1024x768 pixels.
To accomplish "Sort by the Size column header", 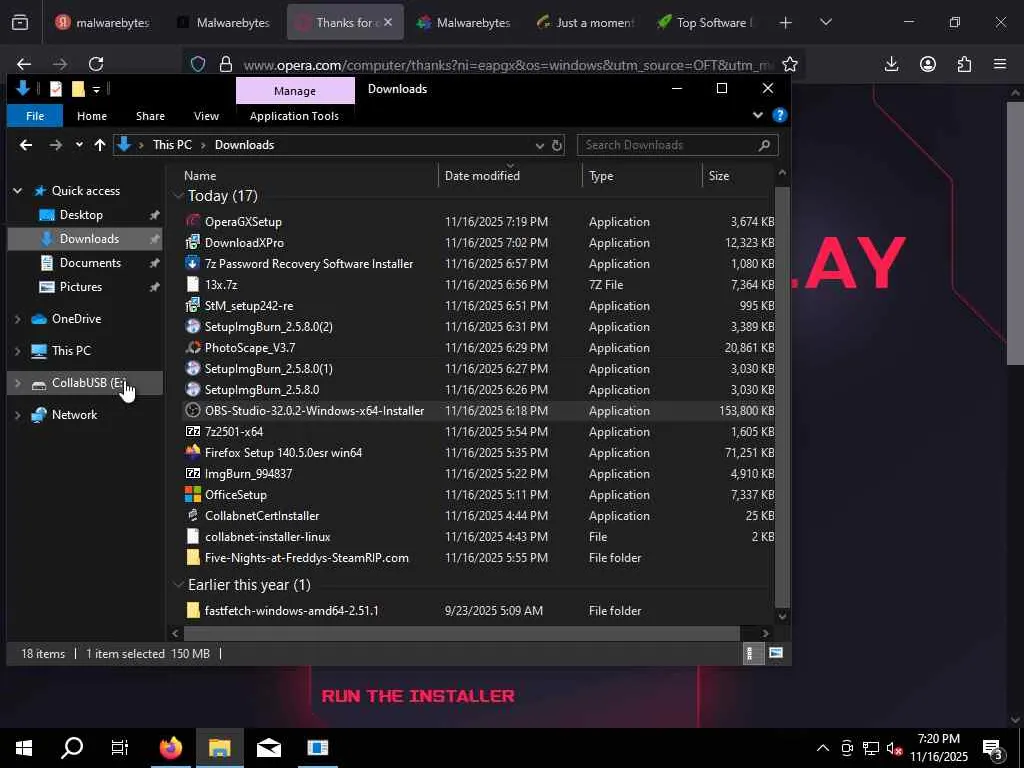I will pos(718,176).
